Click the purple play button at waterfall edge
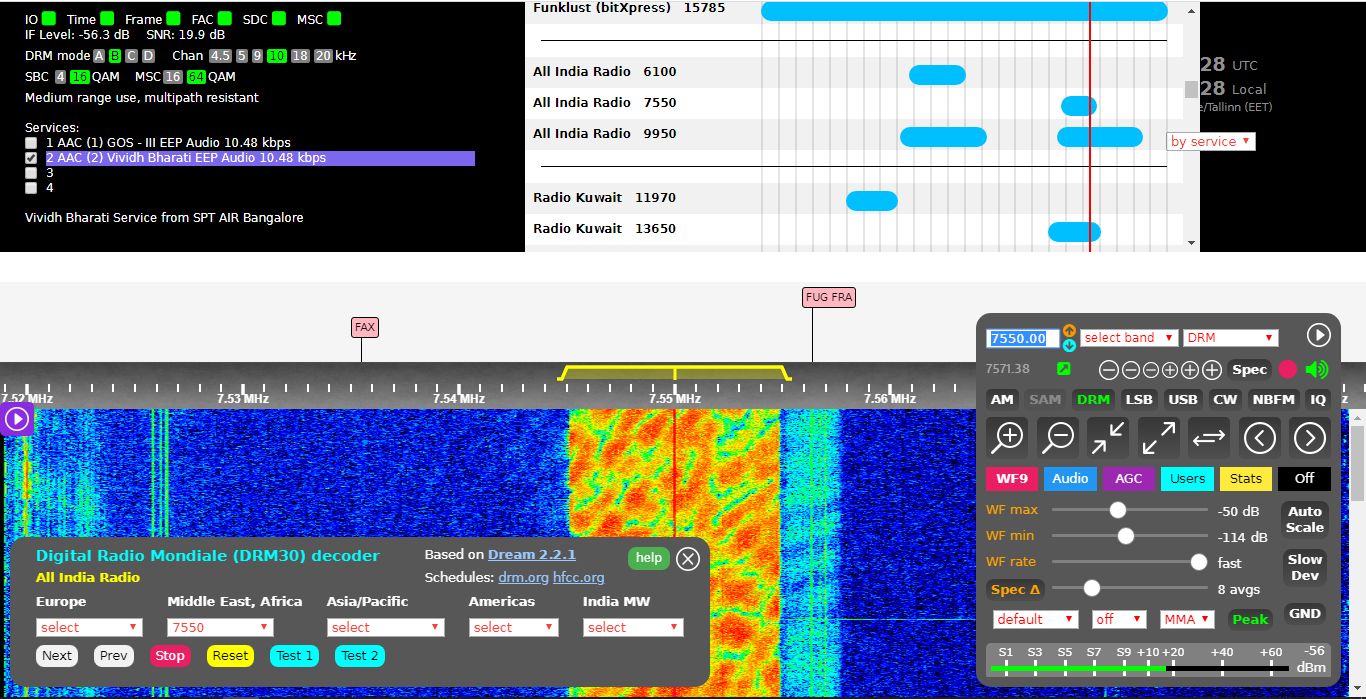 [17, 419]
